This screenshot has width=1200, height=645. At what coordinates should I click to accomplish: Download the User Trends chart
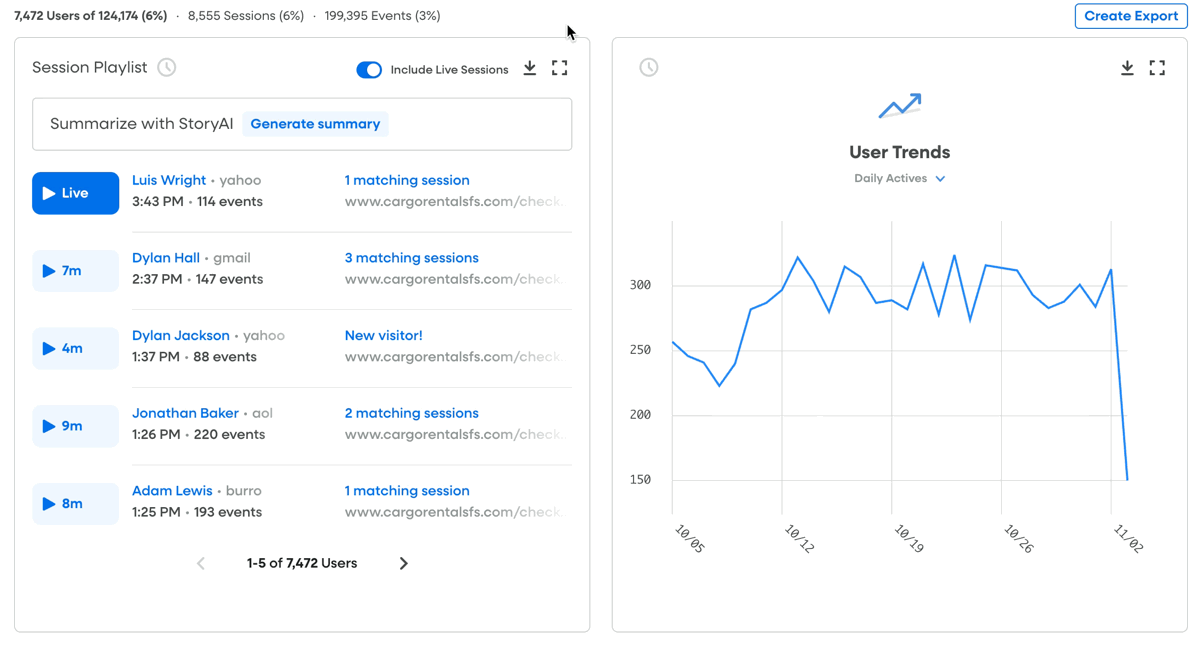(x=1127, y=68)
